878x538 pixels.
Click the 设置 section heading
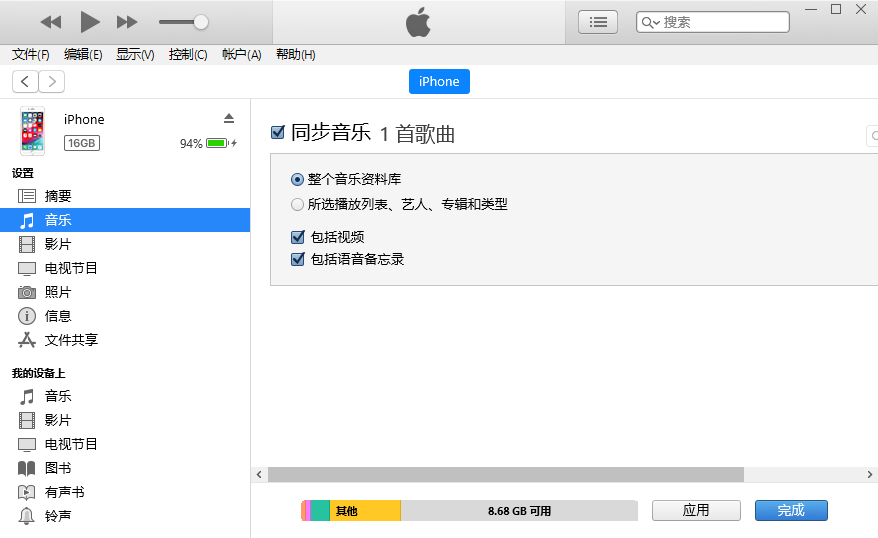coord(23,173)
